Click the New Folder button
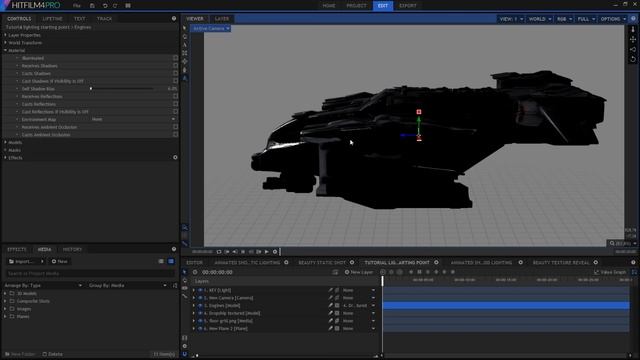 coord(20,354)
